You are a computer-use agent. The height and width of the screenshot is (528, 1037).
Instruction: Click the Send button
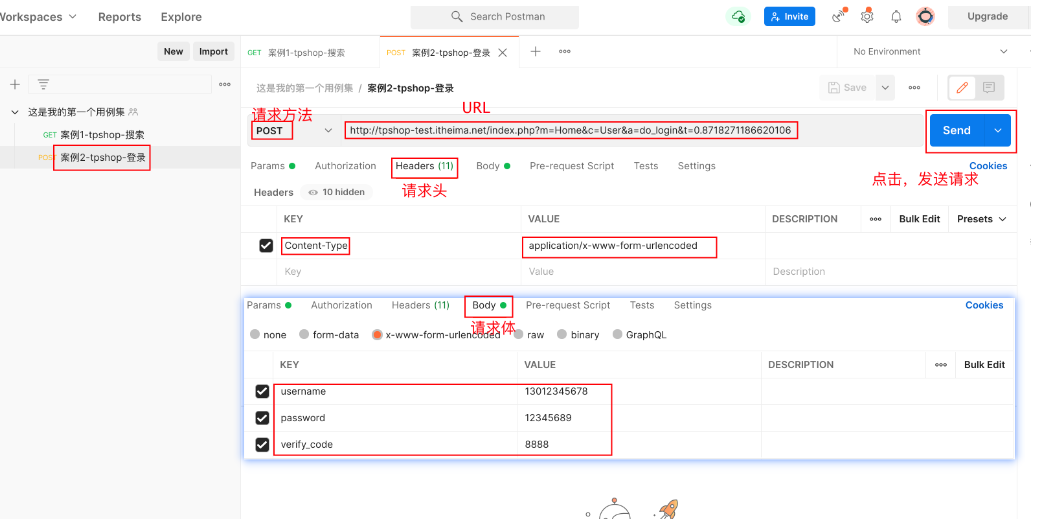(x=957, y=130)
